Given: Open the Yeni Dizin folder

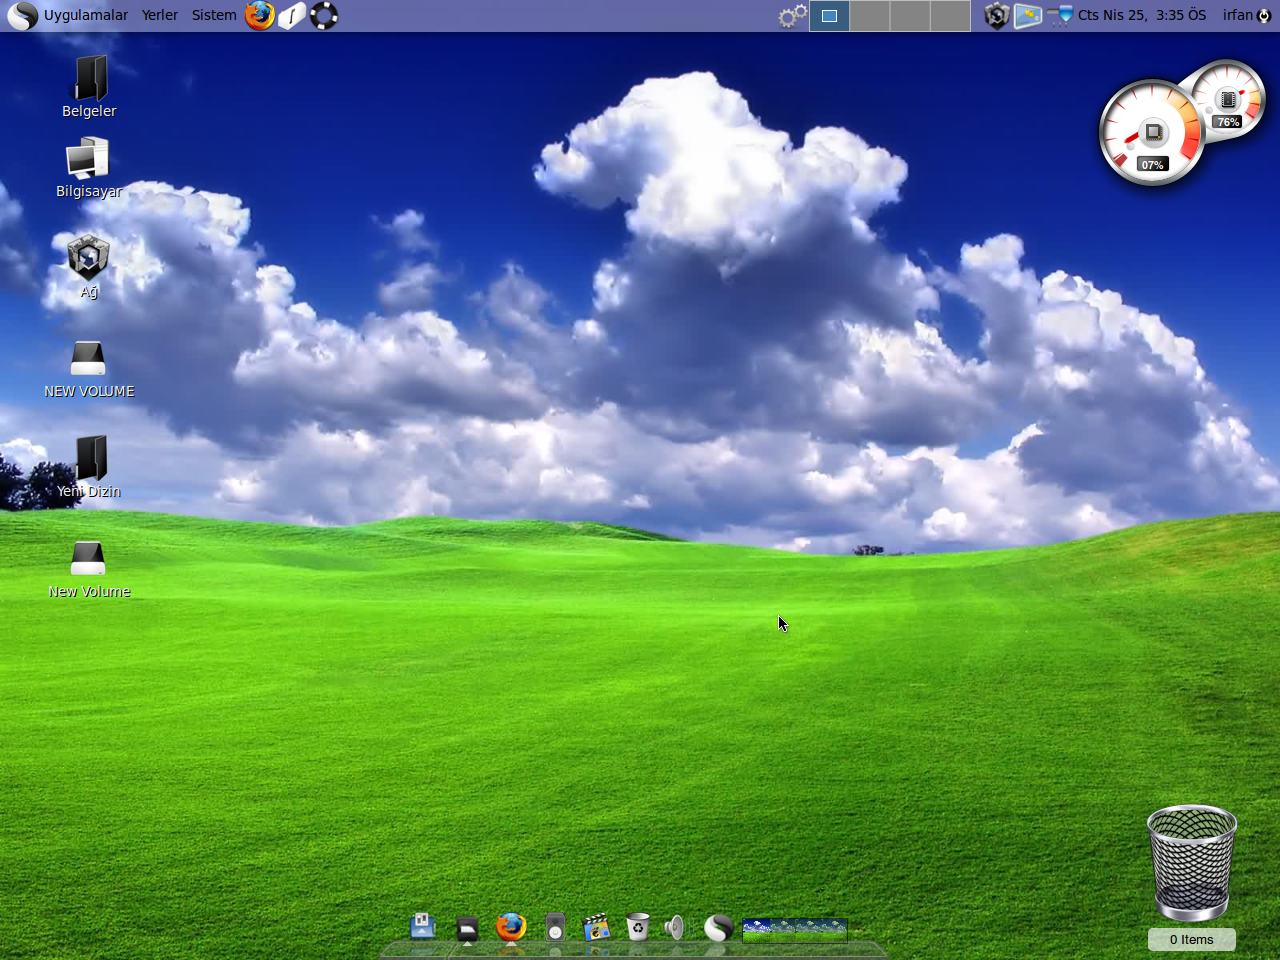Looking at the screenshot, I should [90, 459].
